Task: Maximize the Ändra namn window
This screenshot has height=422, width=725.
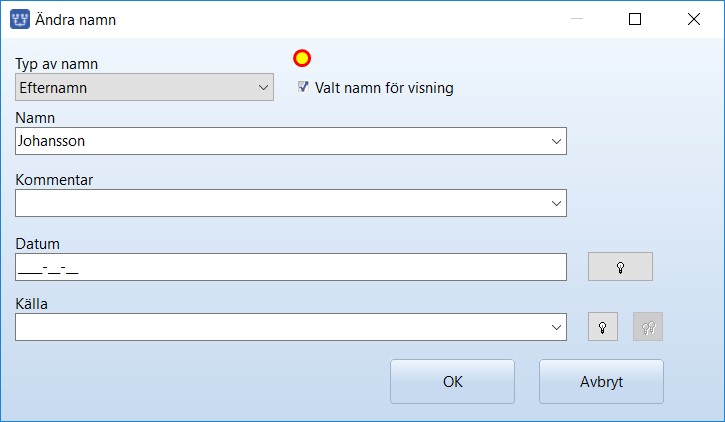Action: 635,19
